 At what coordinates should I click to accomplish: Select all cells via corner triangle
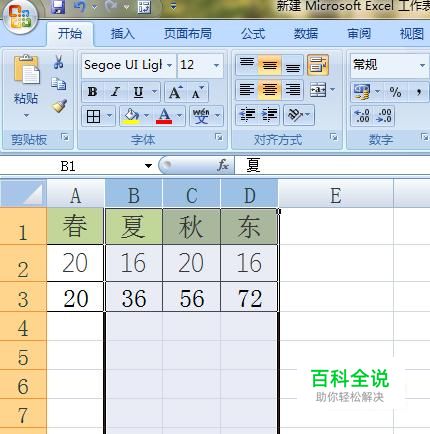(23, 193)
